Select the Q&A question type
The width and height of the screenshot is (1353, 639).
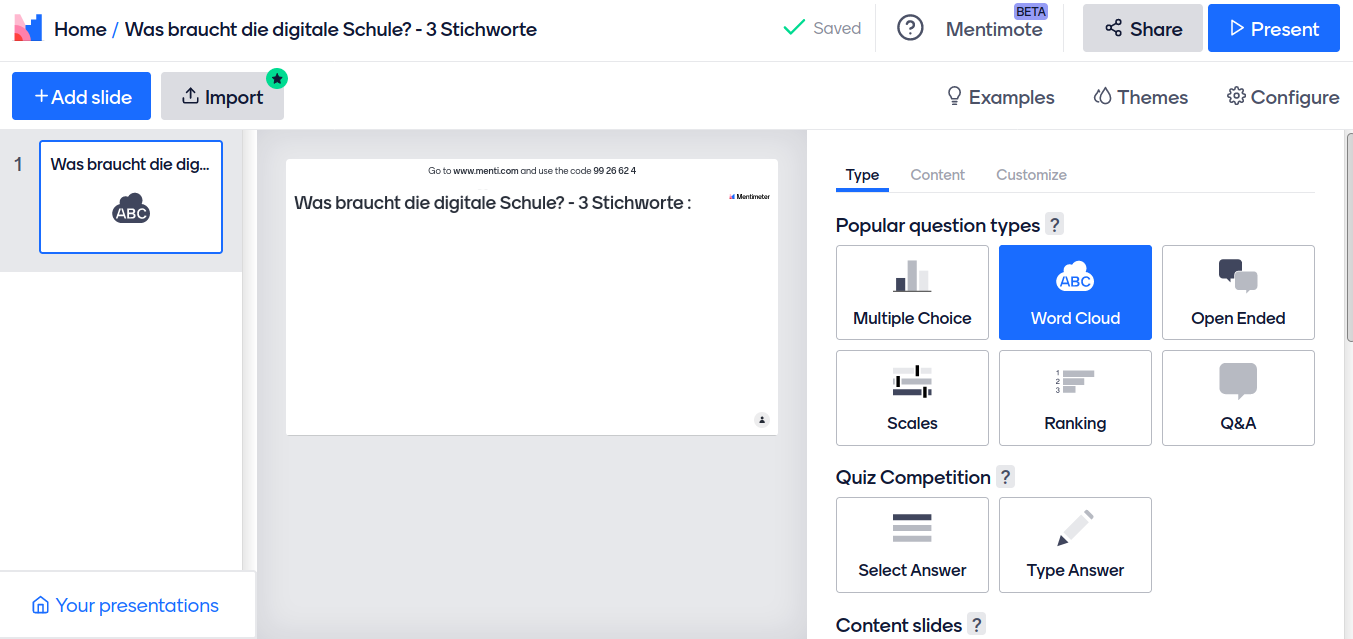[1238, 397]
